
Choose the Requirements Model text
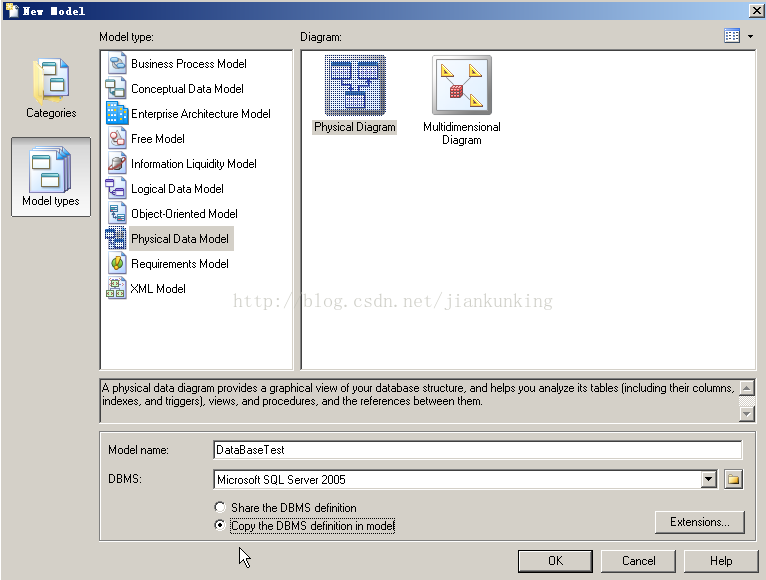[180, 264]
